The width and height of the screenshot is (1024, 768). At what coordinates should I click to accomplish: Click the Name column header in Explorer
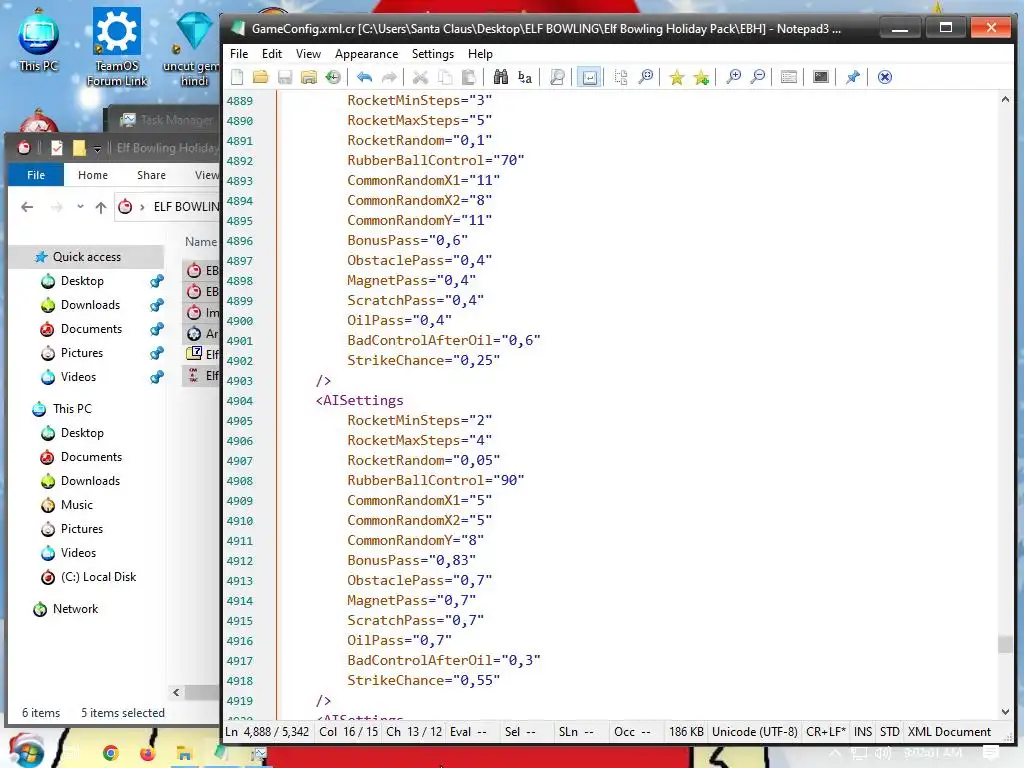pyautogui.click(x=200, y=242)
